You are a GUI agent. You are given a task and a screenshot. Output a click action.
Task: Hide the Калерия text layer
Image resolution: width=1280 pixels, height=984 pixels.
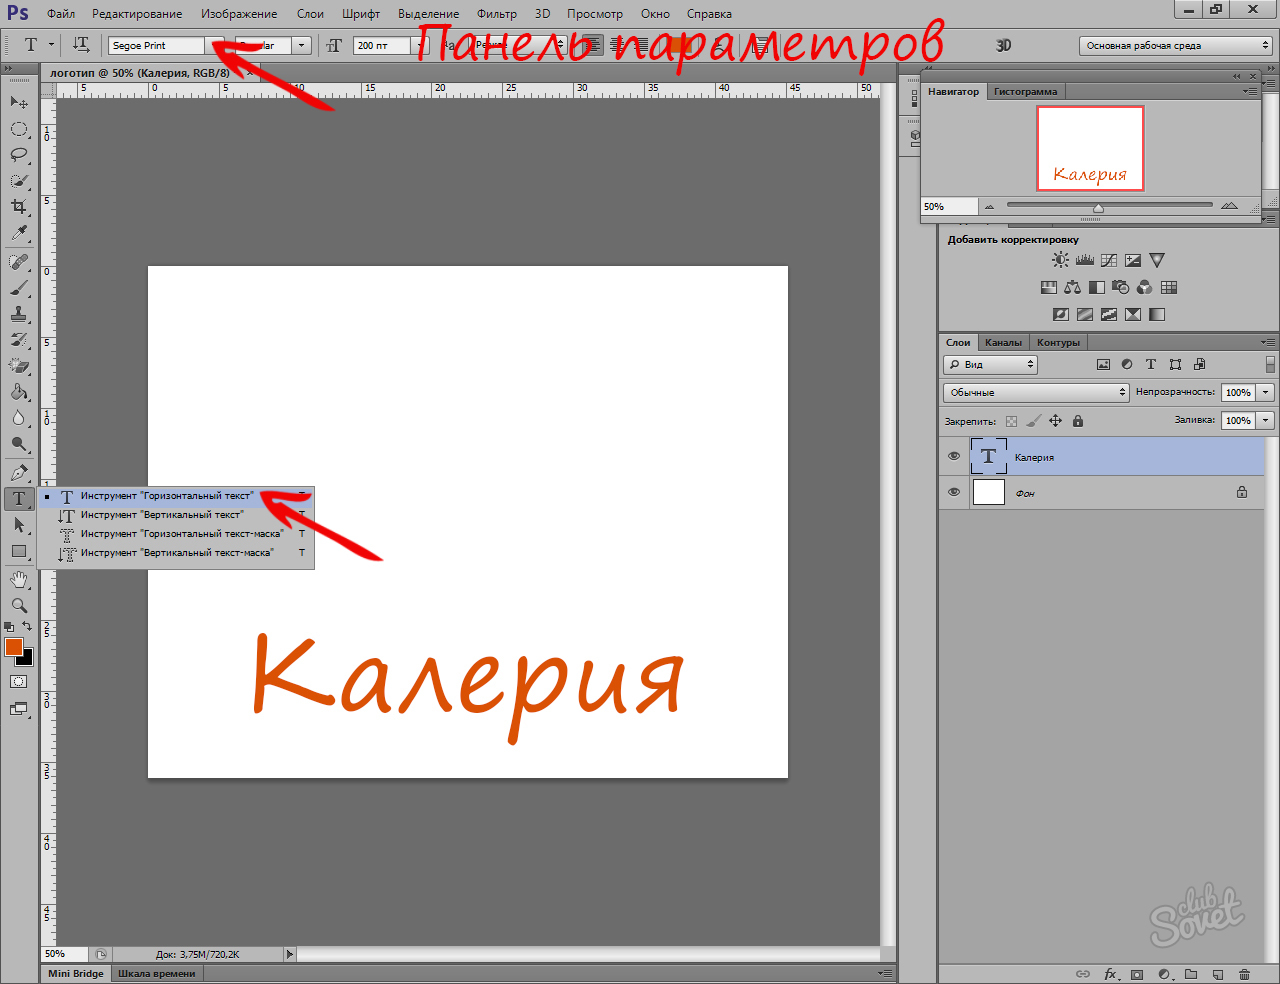pos(954,456)
